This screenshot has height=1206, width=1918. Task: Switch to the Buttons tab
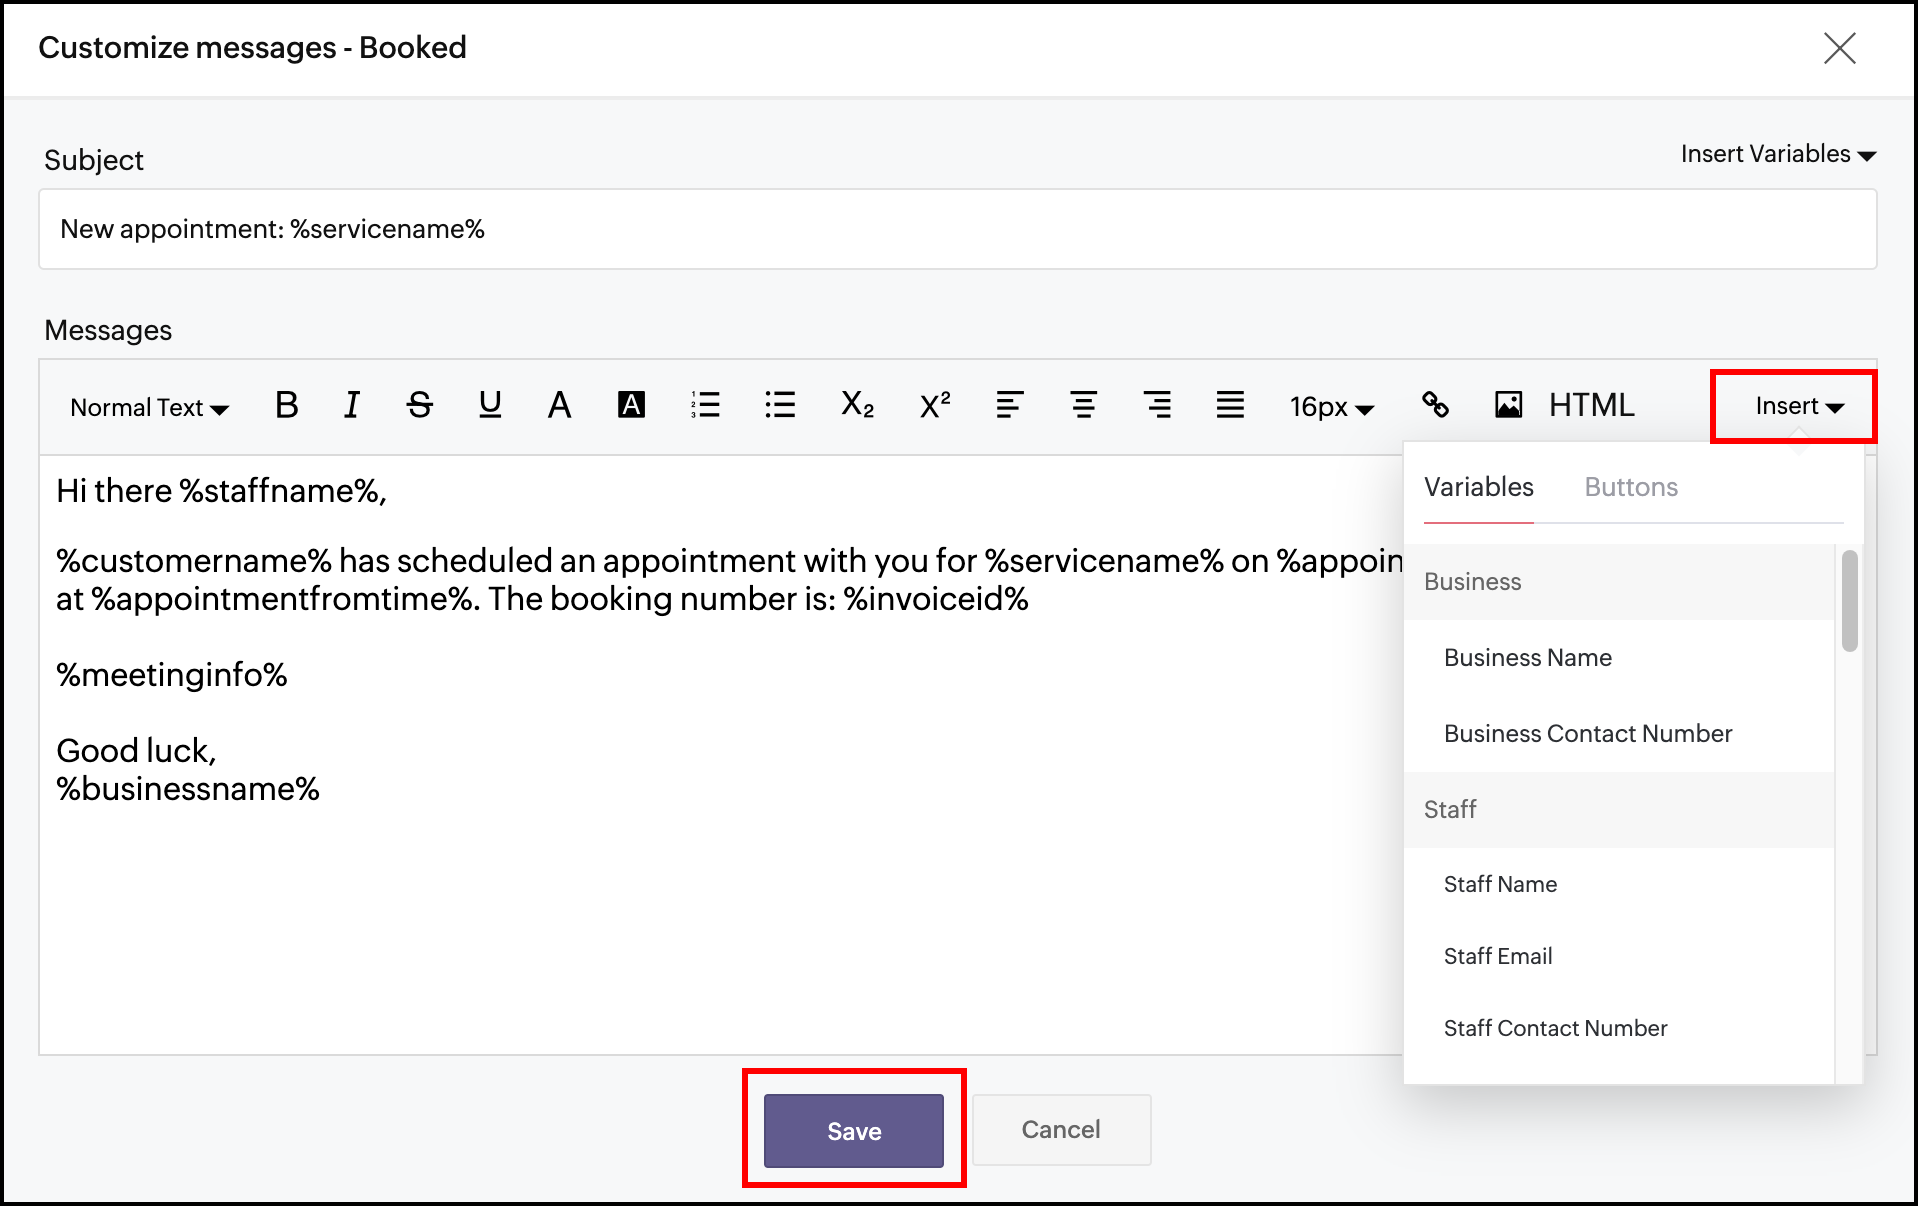pyautogui.click(x=1631, y=487)
